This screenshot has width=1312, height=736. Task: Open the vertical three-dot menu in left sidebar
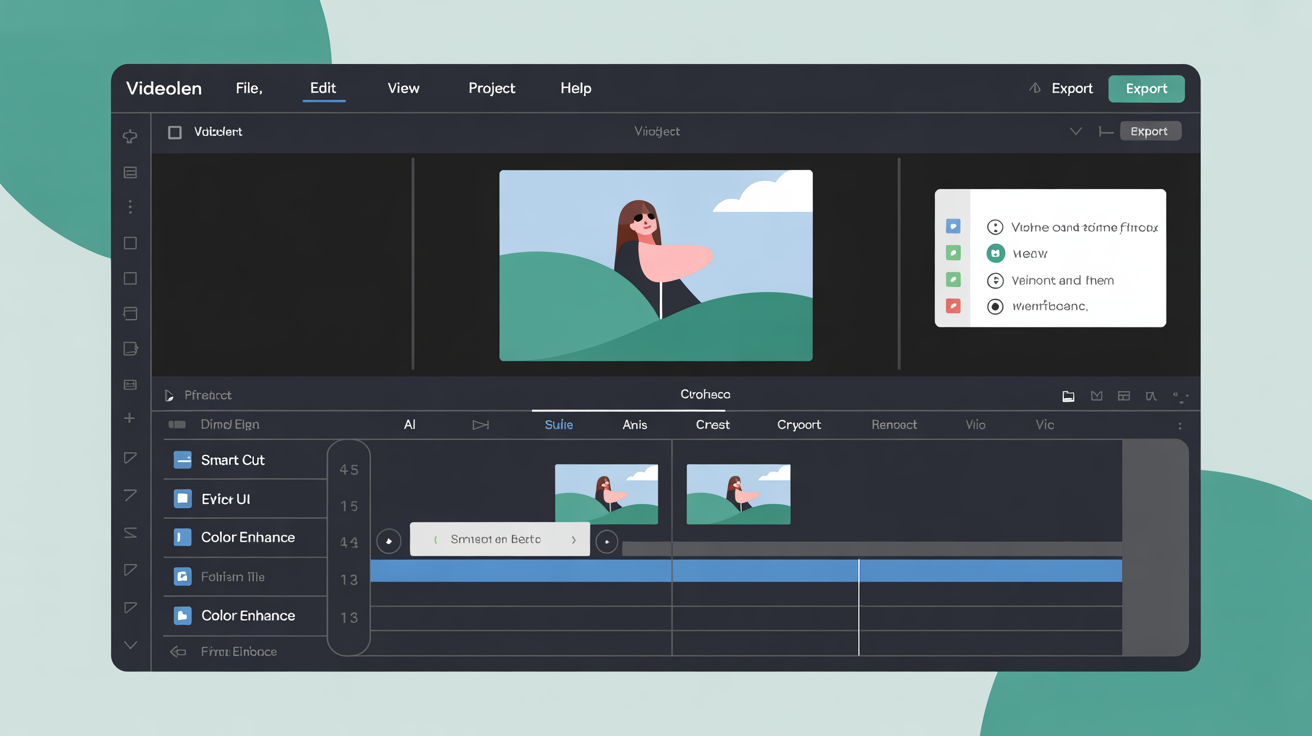coord(130,207)
